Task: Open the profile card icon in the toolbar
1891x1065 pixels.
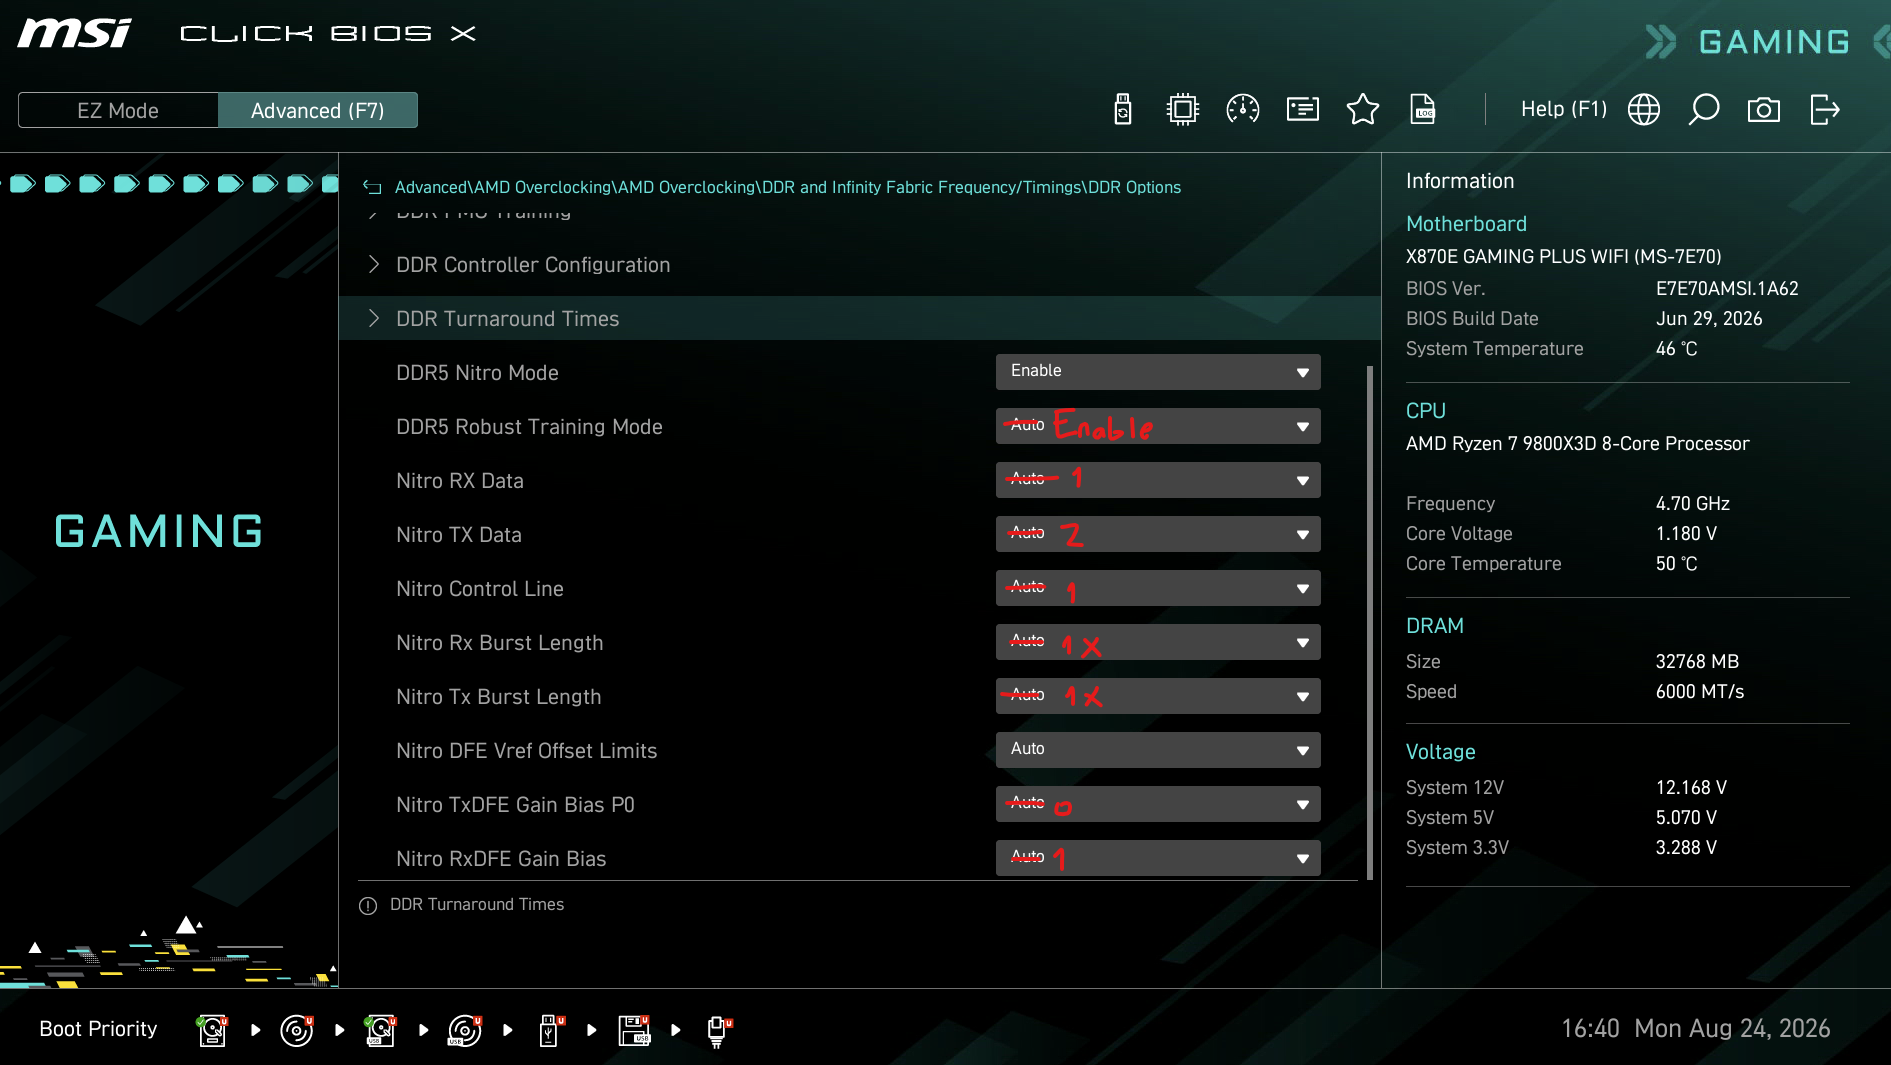Action: tap(1303, 109)
